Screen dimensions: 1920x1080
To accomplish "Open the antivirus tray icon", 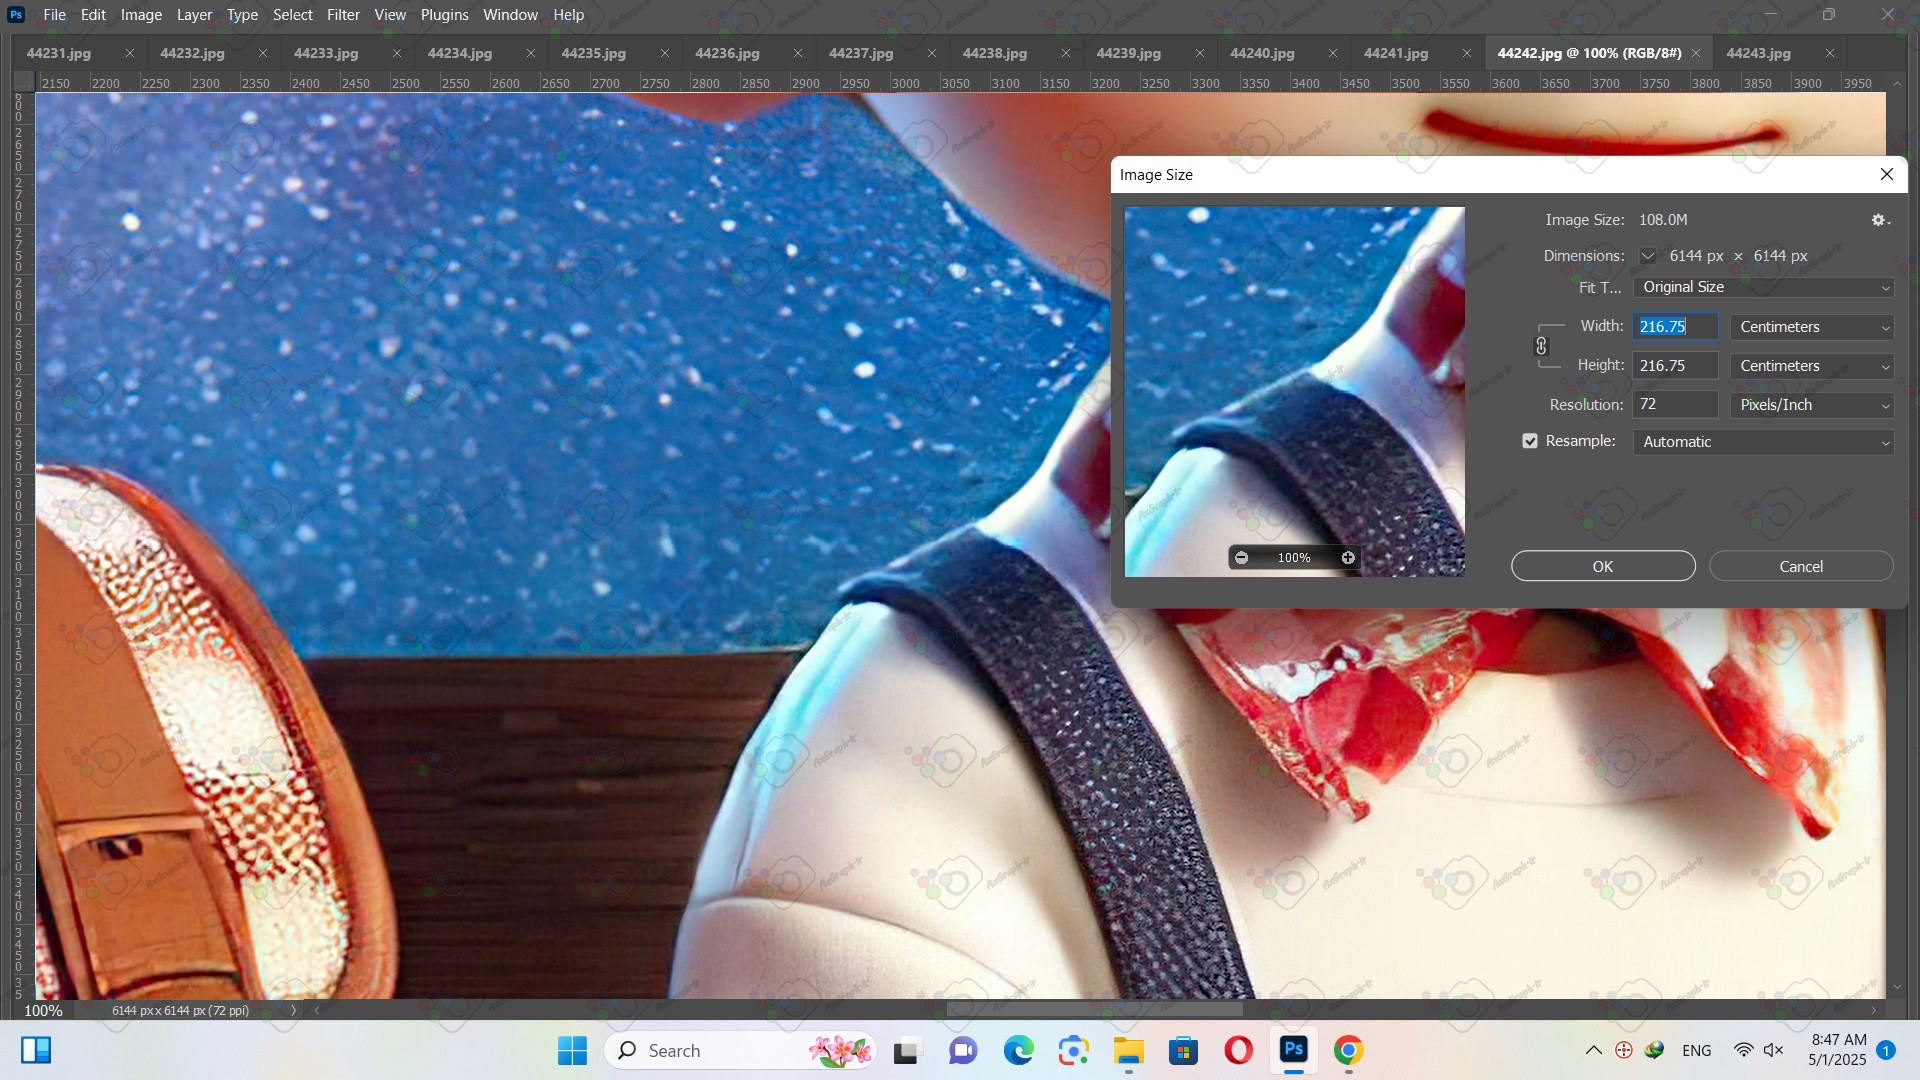I will point(1624,1050).
